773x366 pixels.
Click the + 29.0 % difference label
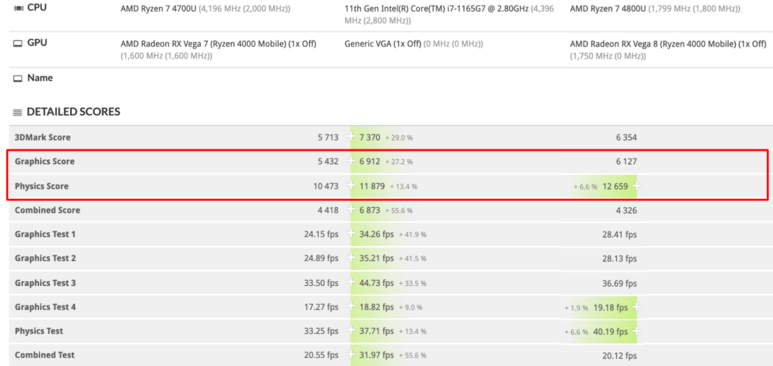399,138
